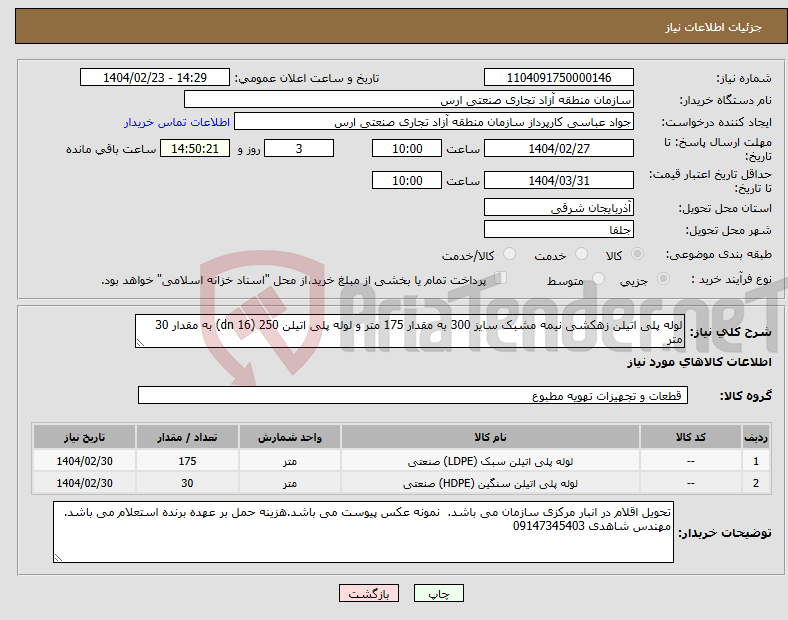
Task: Click the شرح کلی نیاز description textarea
Action: 410,331
